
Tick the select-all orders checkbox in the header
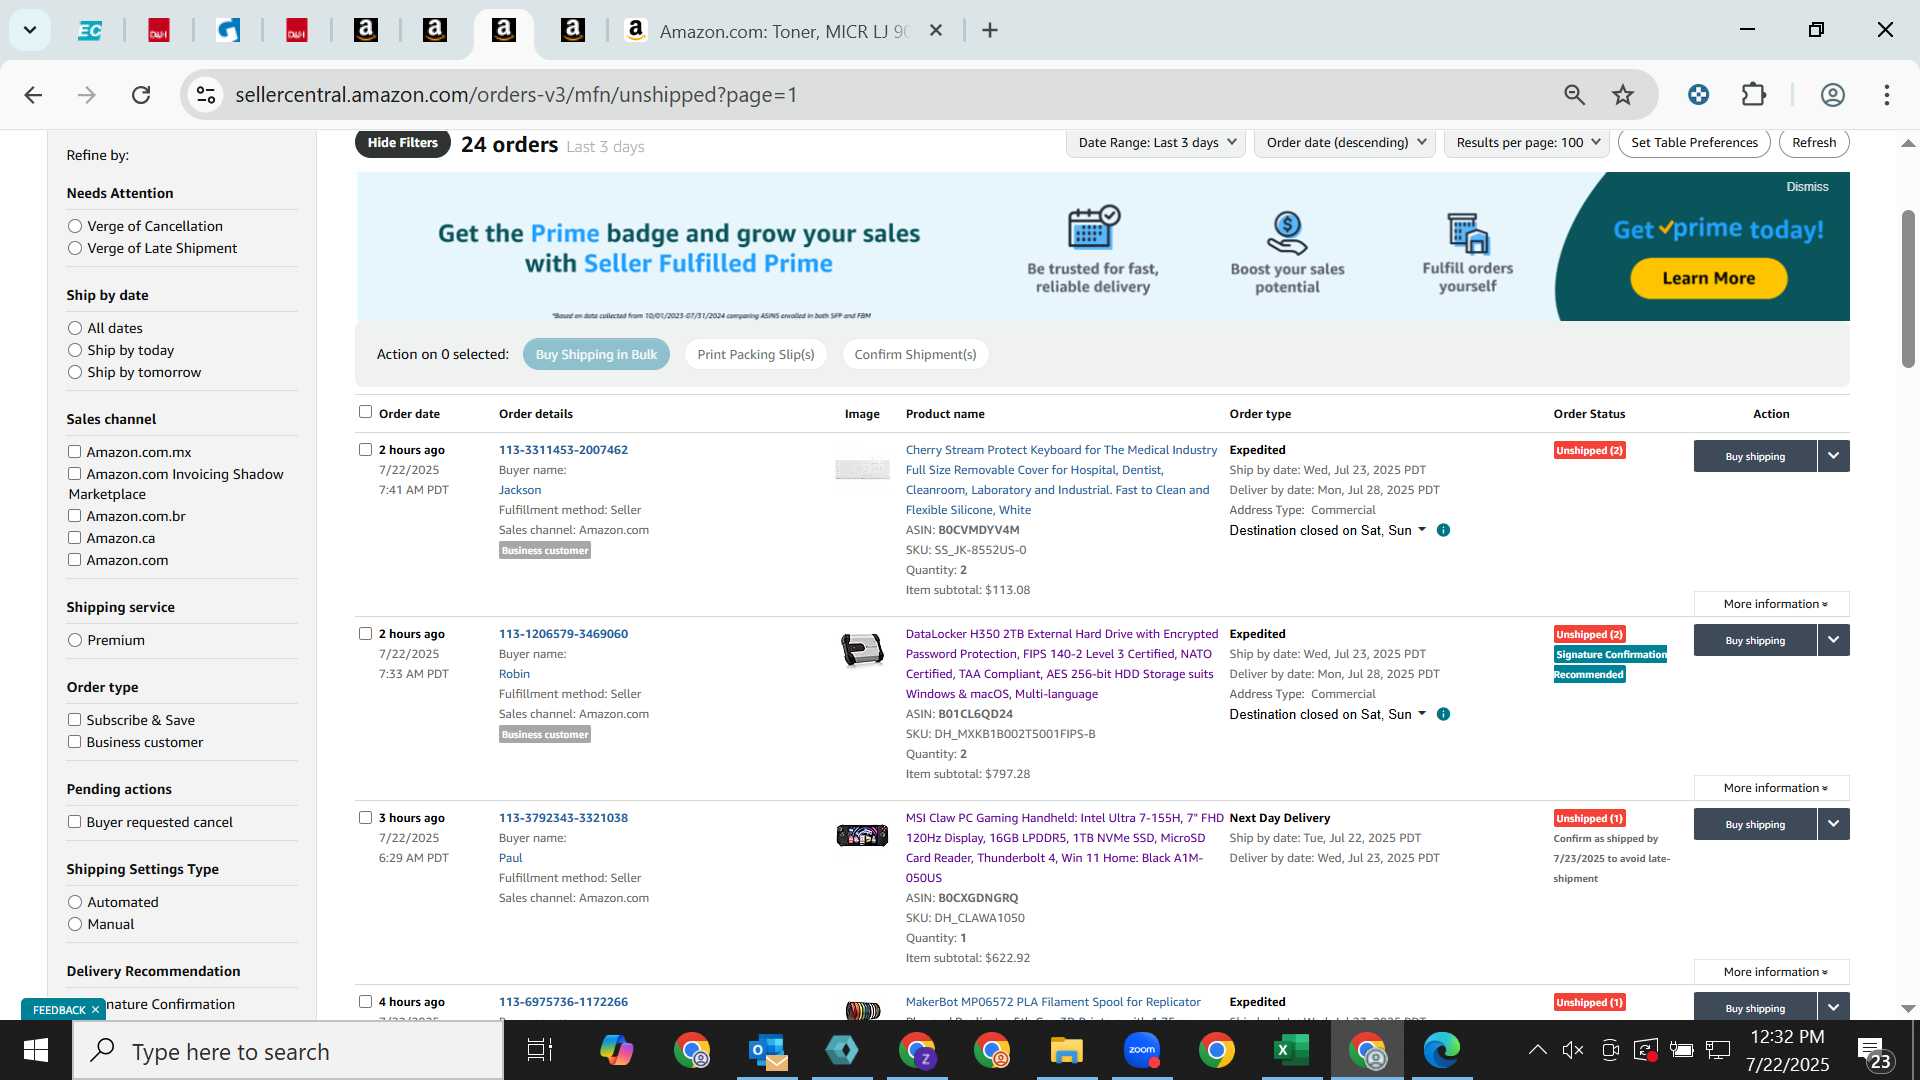(x=365, y=412)
